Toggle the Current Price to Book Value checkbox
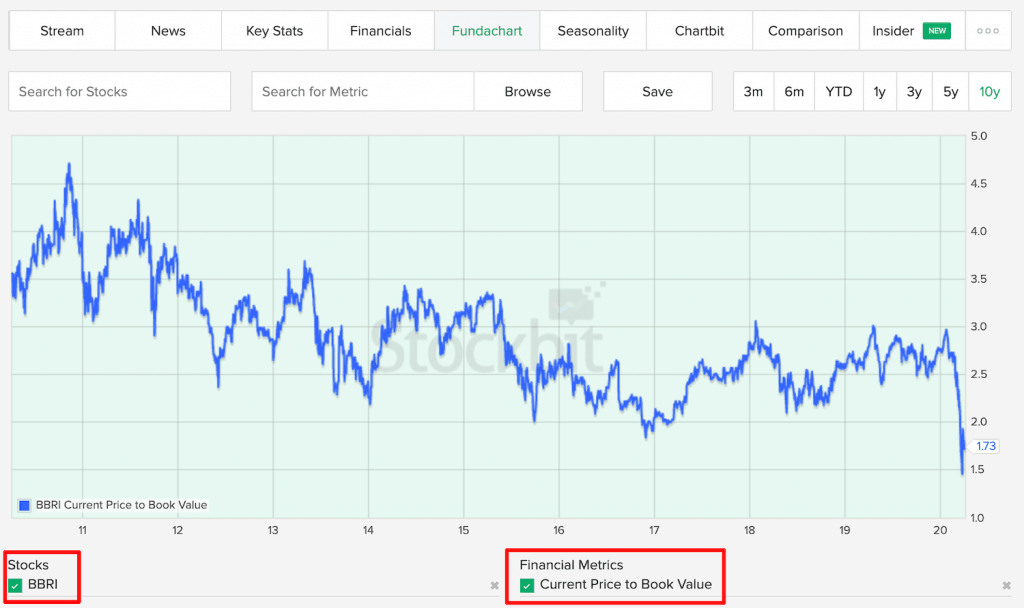Image resolution: width=1024 pixels, height=608 pixels. [x=526, y=585]
